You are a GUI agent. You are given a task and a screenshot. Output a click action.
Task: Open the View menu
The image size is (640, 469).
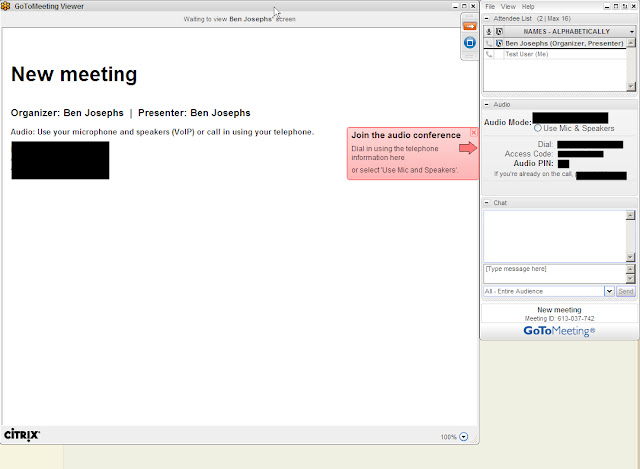(x=508, y=7)
